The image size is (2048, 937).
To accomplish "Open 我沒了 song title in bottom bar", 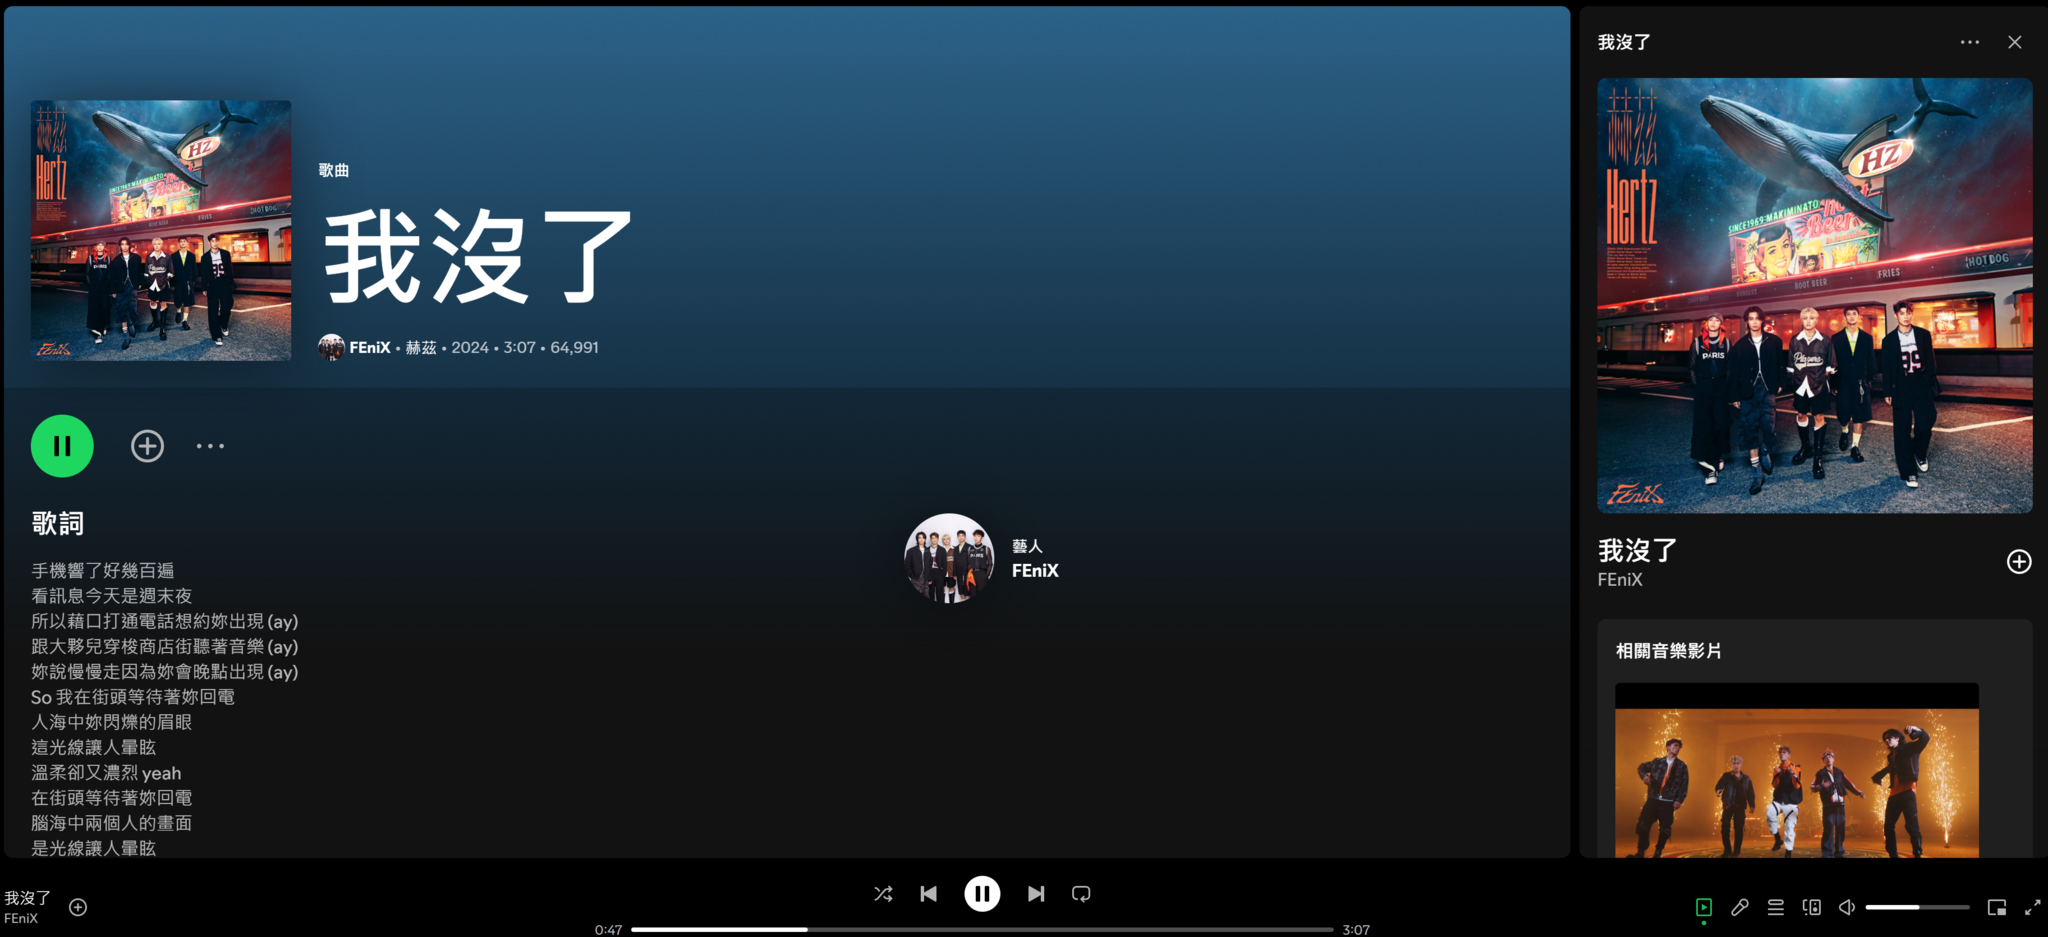I will [27, 898].
